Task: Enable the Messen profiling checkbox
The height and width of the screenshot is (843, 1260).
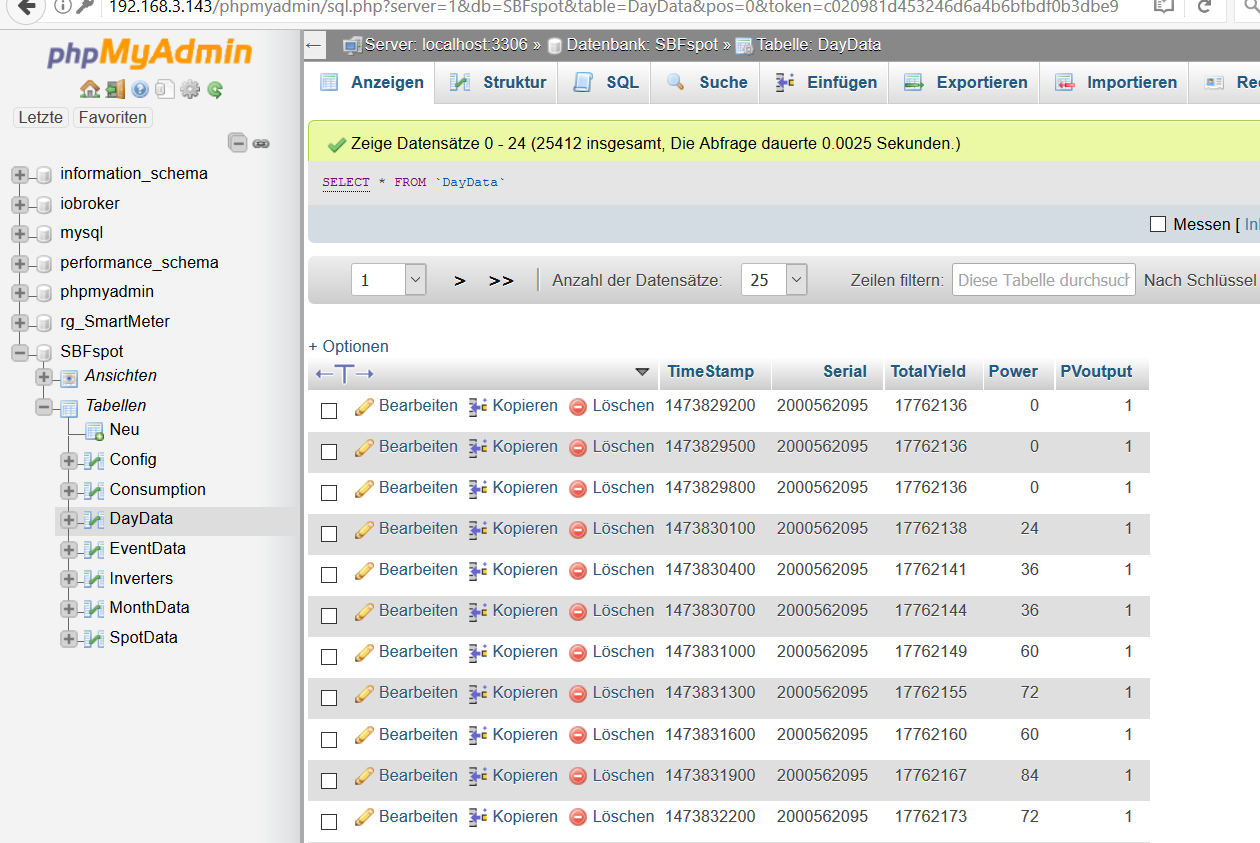Action: (1158, 225)
